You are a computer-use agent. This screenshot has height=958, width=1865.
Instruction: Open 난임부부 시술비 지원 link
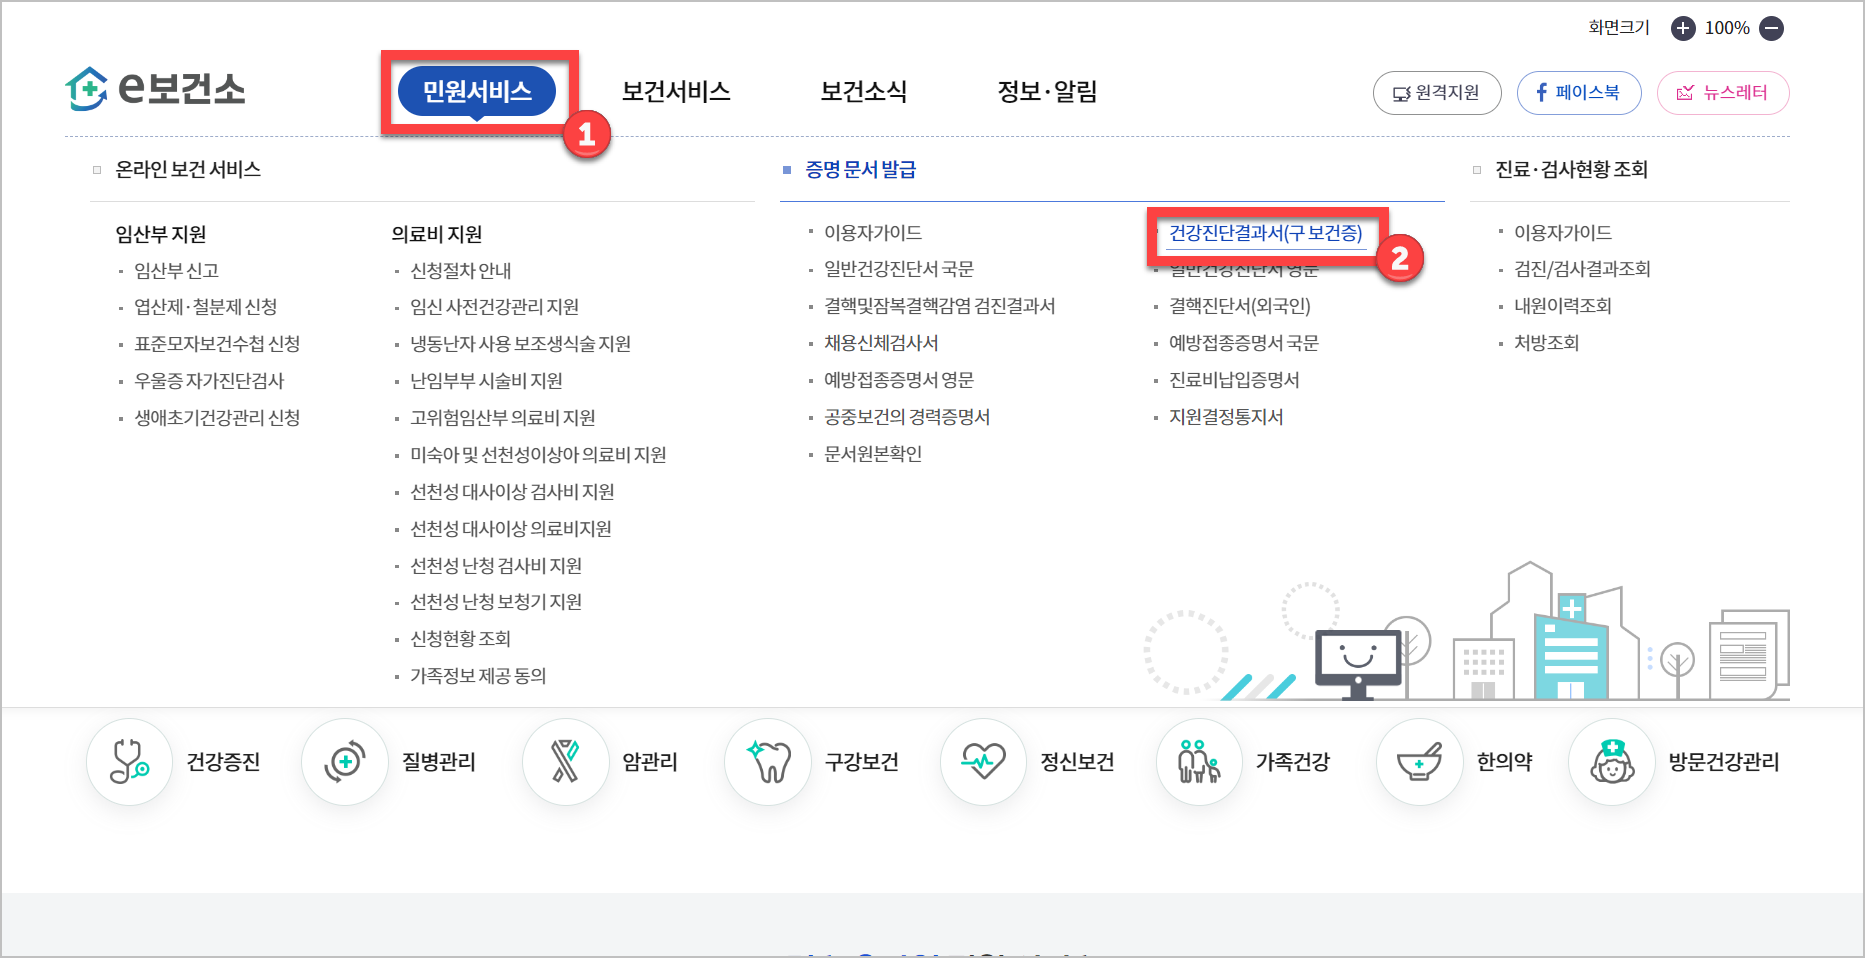click(x=486, y=381)
